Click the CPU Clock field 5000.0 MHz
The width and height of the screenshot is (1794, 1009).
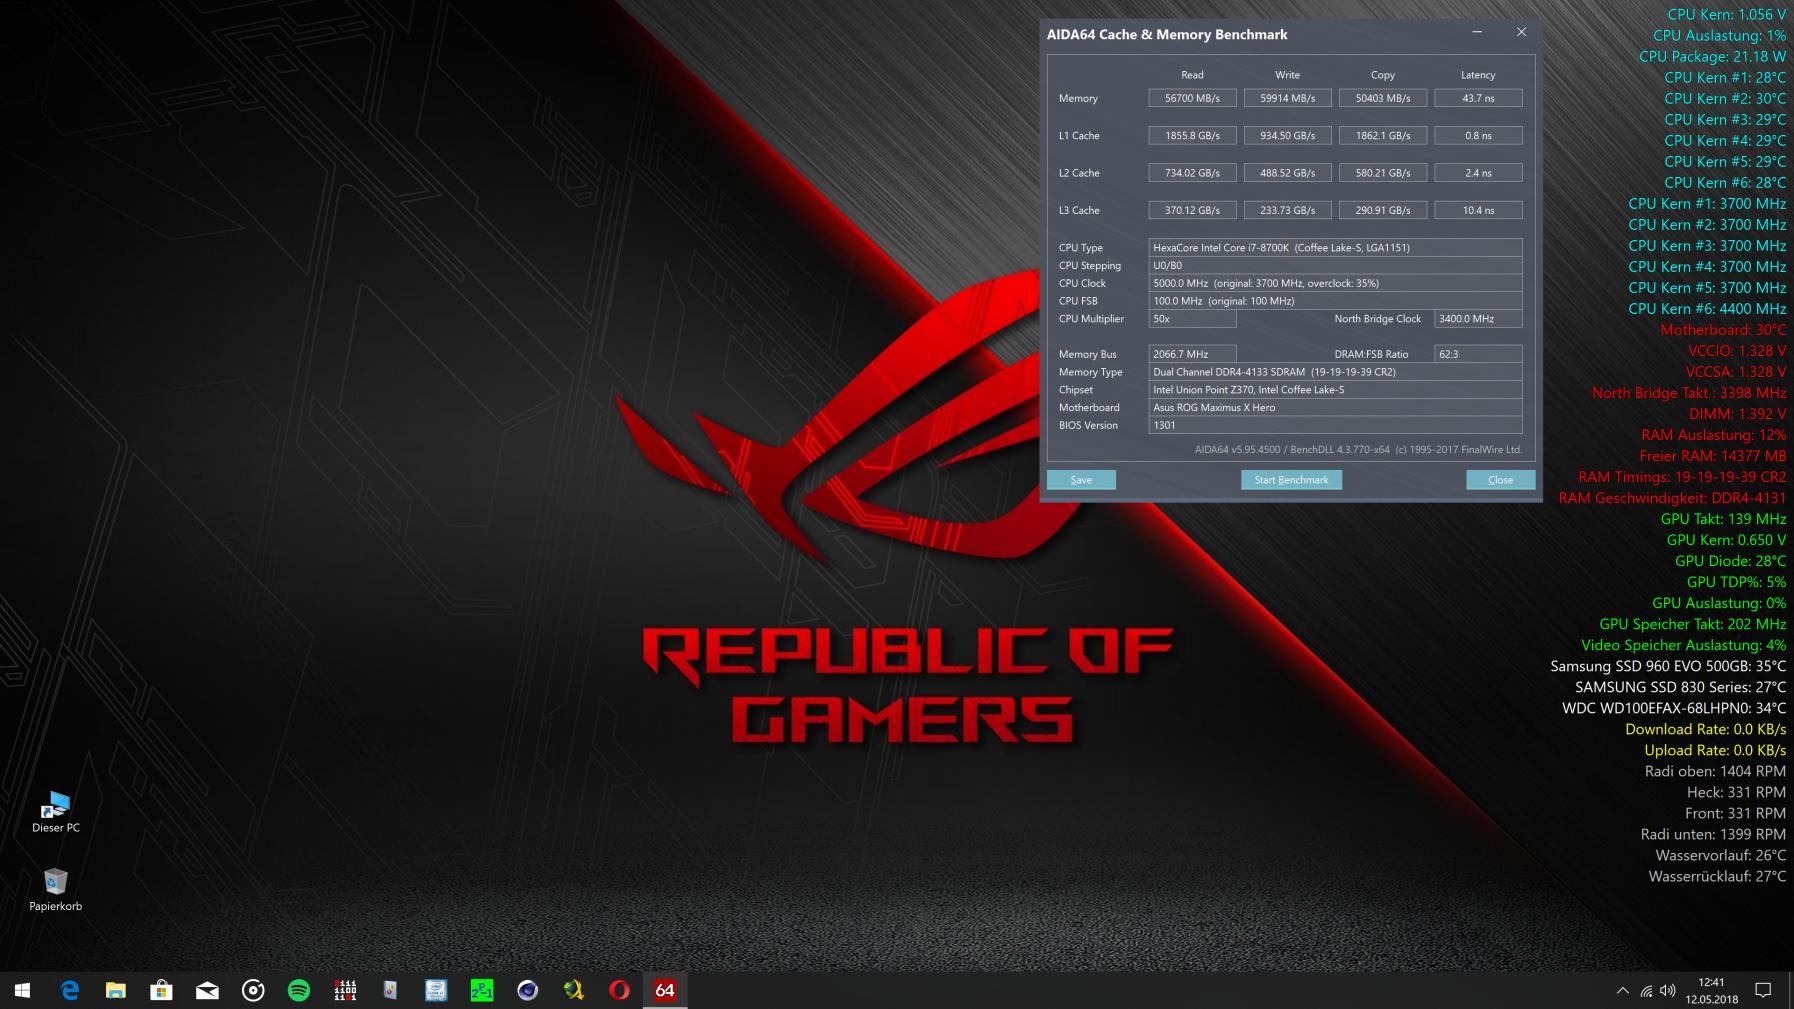click(x=1335, y=283)
